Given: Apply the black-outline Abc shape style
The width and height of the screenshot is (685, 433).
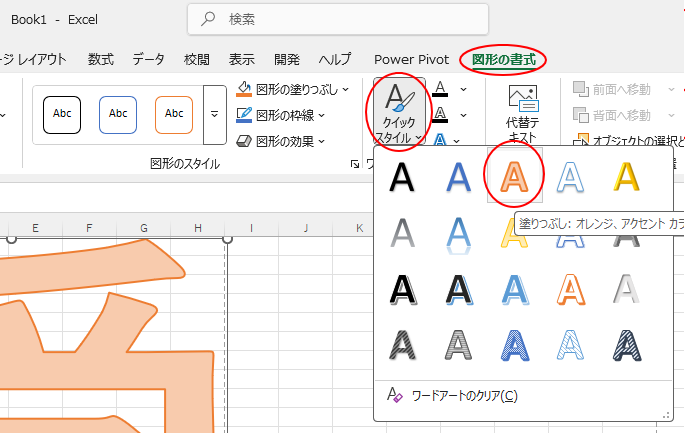Looking at the screenshot, I should coord(62,114).
